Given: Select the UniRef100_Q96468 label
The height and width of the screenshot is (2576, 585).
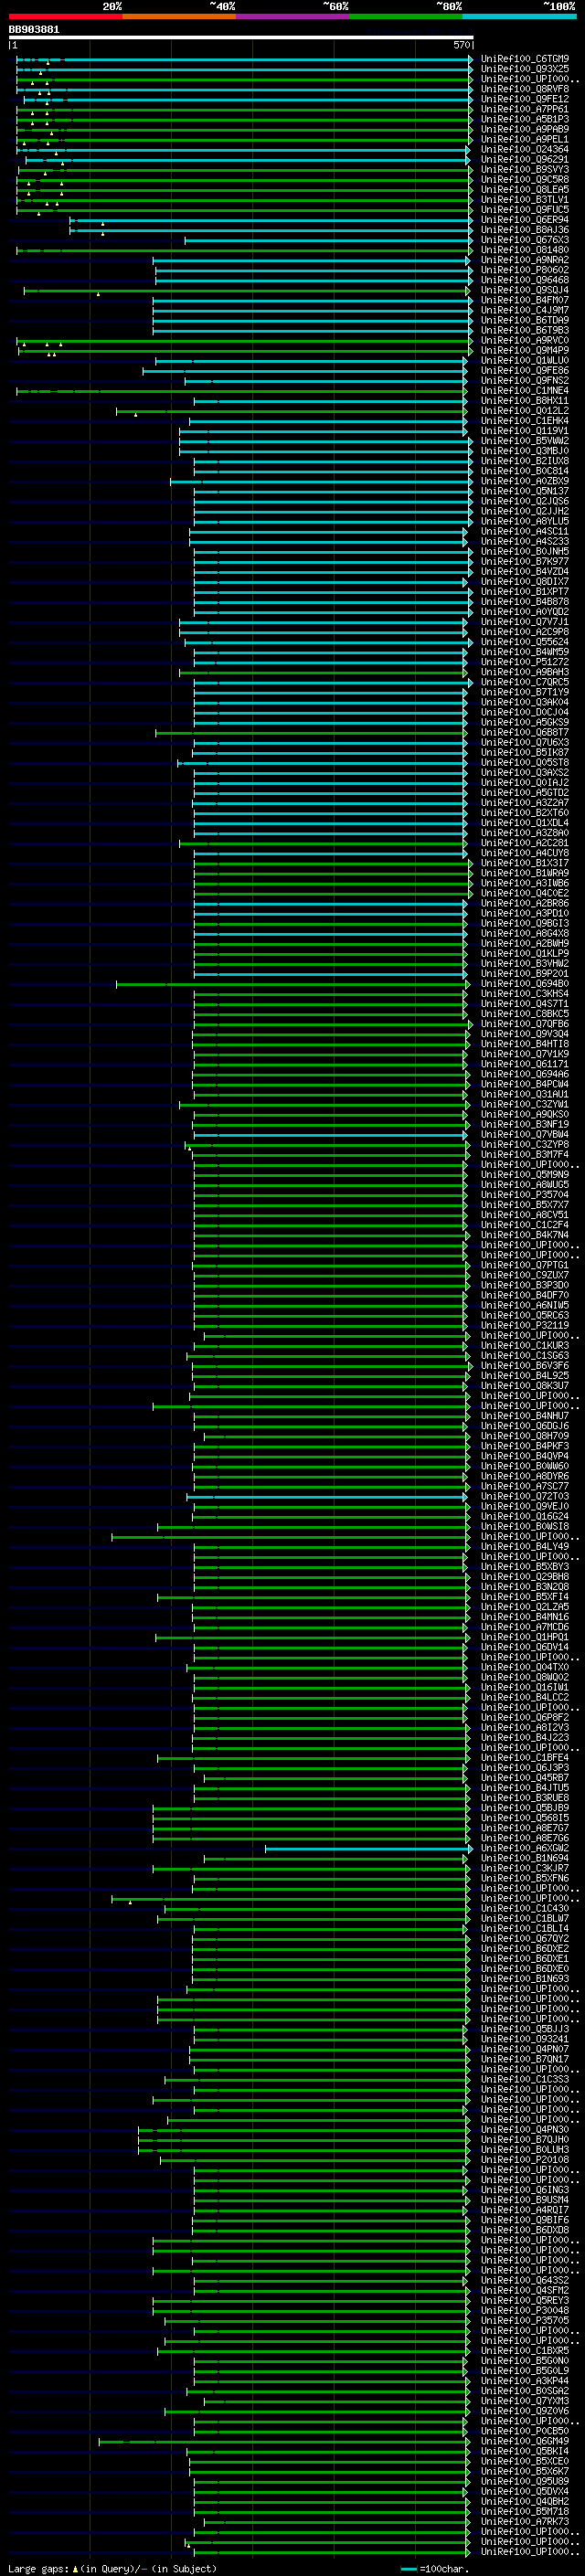Looking at the screenshot, I should [525, 280].
